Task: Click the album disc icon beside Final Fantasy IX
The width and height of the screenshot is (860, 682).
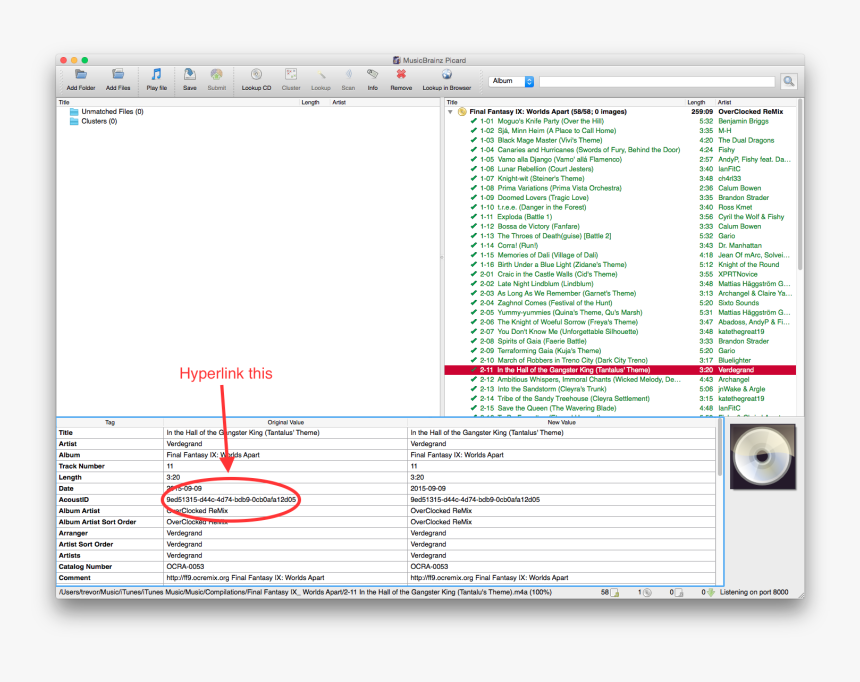Action: (462, 112)
